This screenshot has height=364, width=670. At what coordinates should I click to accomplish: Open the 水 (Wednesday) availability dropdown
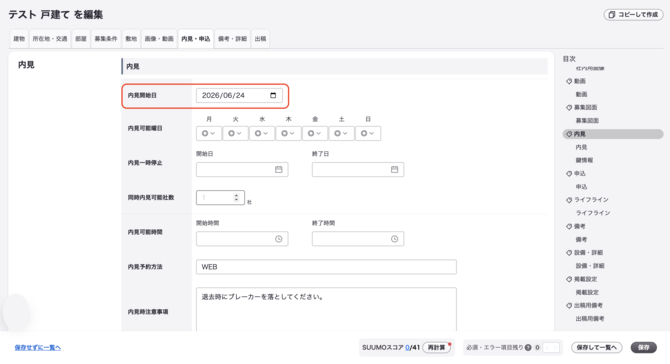click(262, 133)
